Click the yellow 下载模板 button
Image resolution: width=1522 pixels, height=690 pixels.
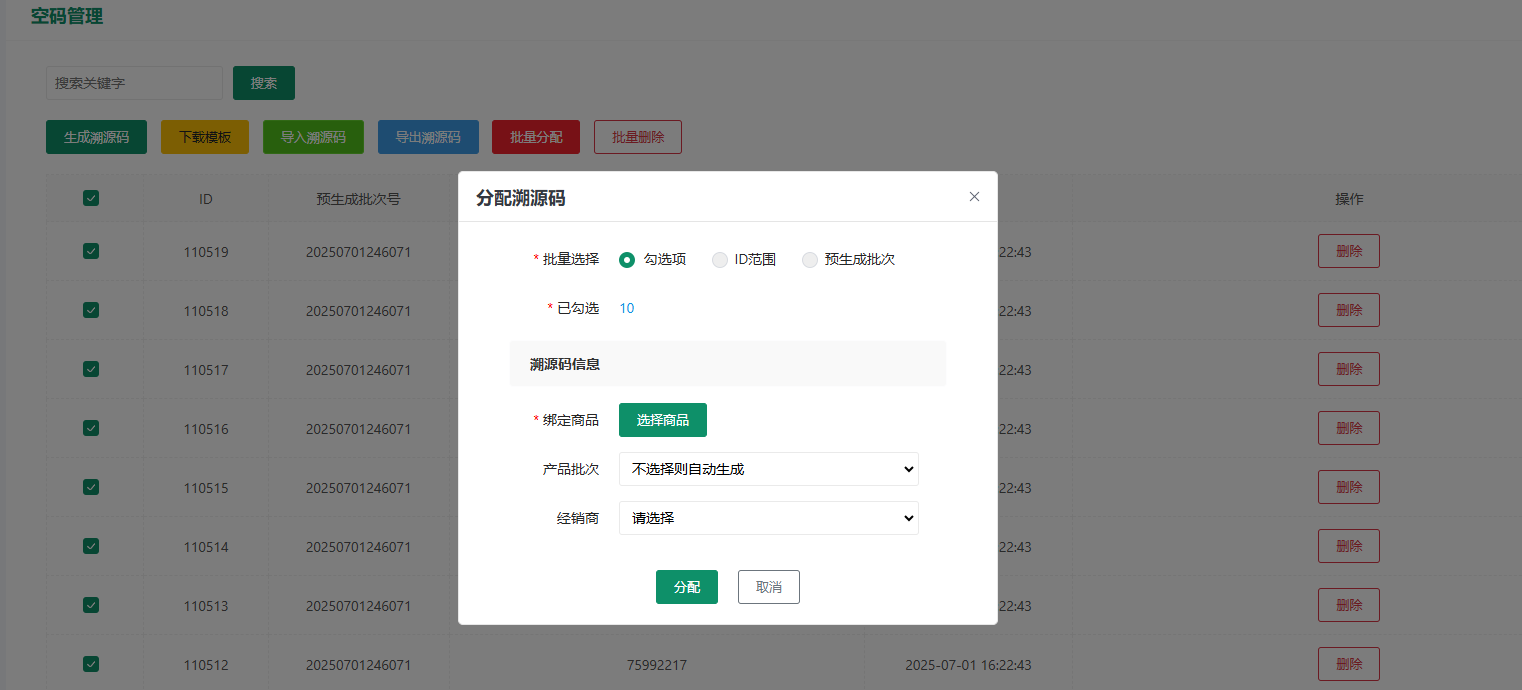click(x=205, y=137)
